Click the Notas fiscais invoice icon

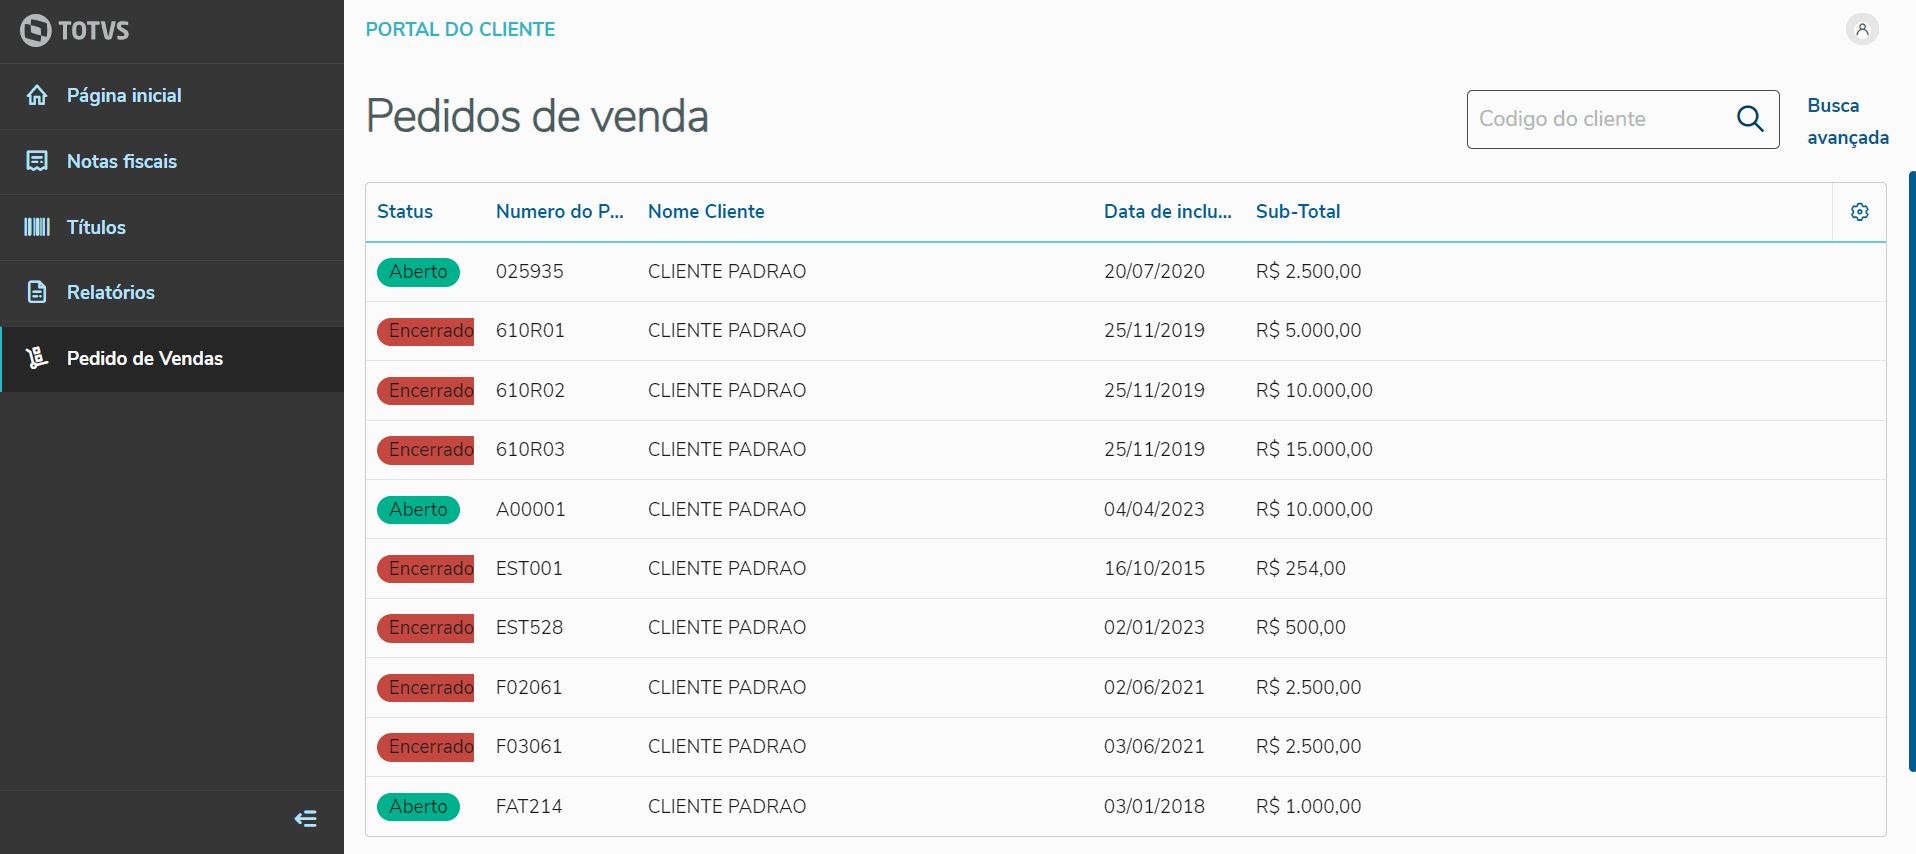click(x=37, y=161)
